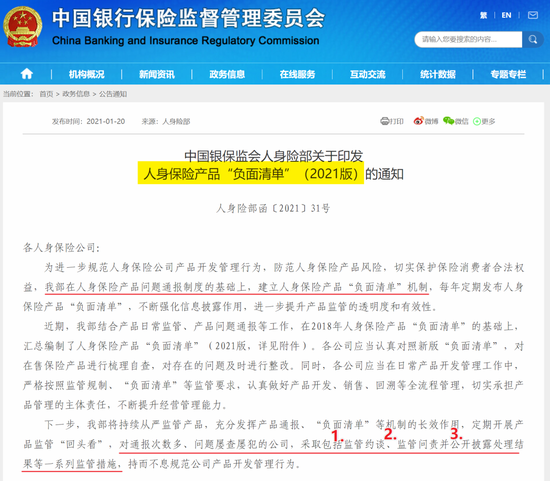The image size is (550, 481).
Task: Share to Weibo icon
Action: pos(418,121)
